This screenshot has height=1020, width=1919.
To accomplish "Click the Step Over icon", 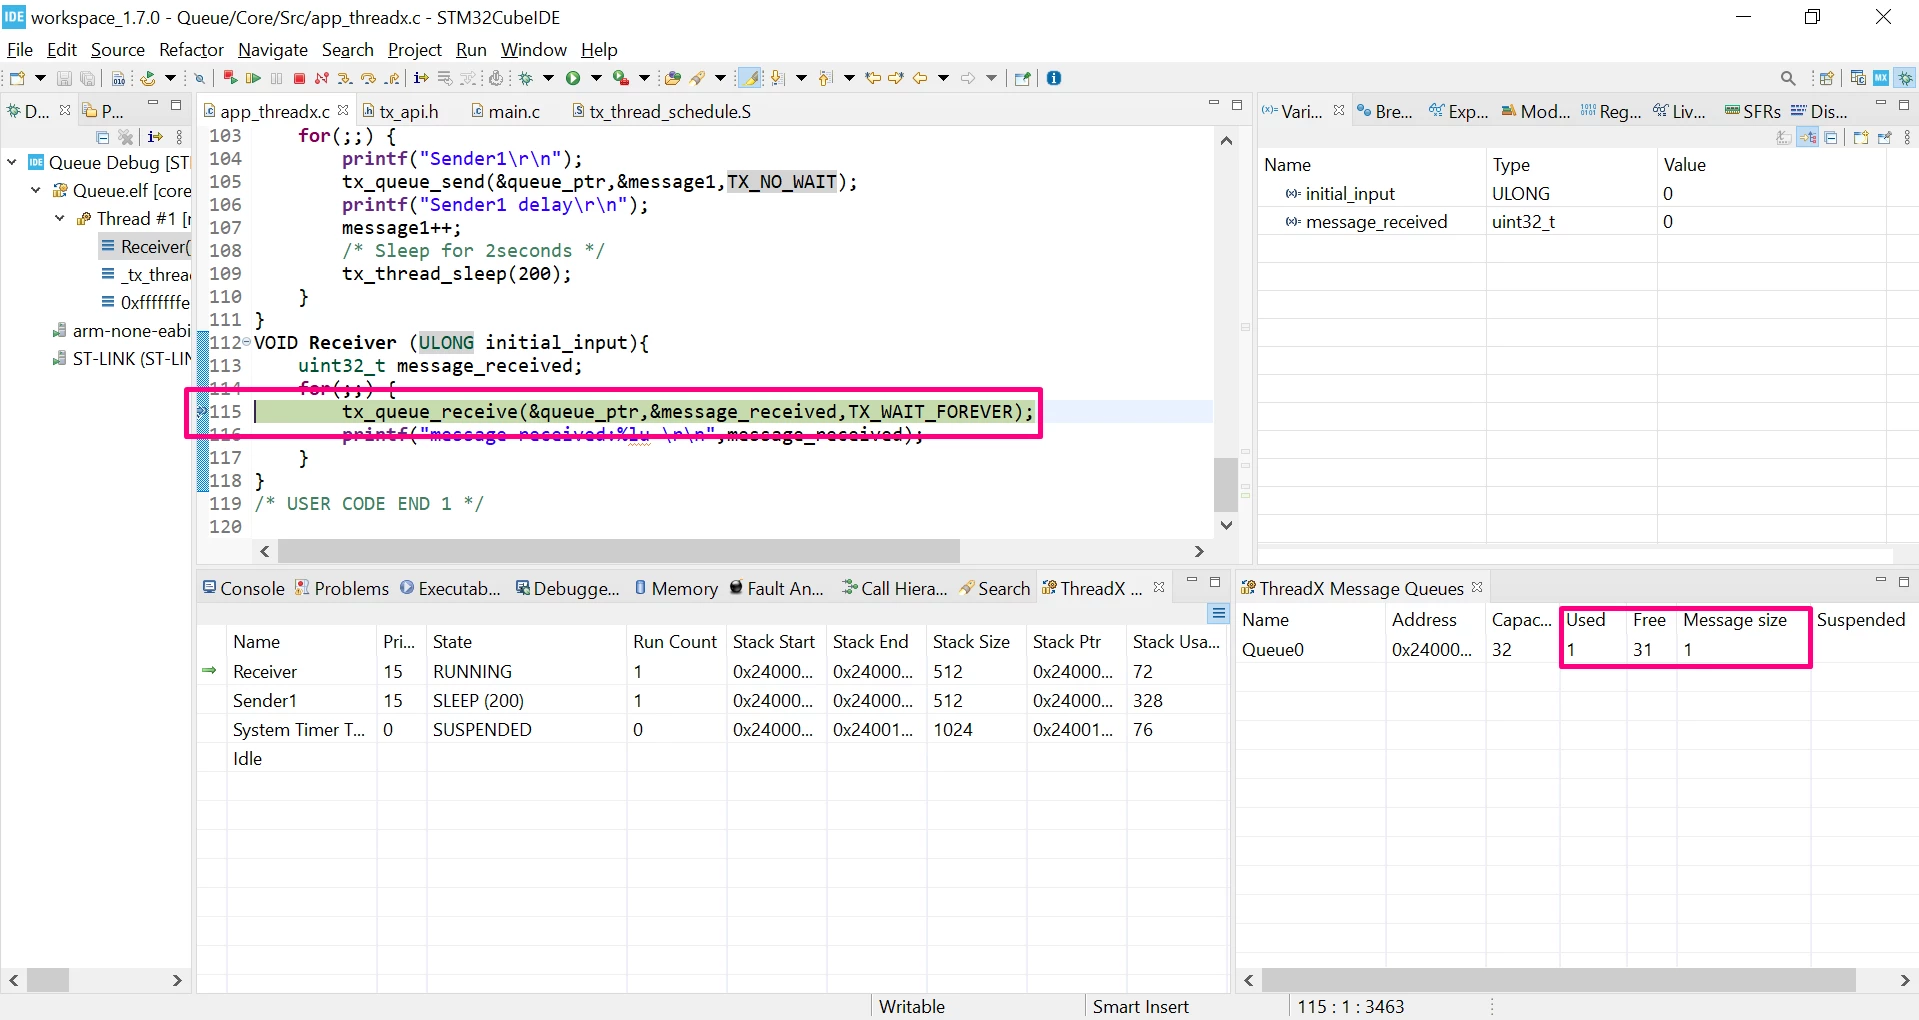I will click(x=368, y=78).
